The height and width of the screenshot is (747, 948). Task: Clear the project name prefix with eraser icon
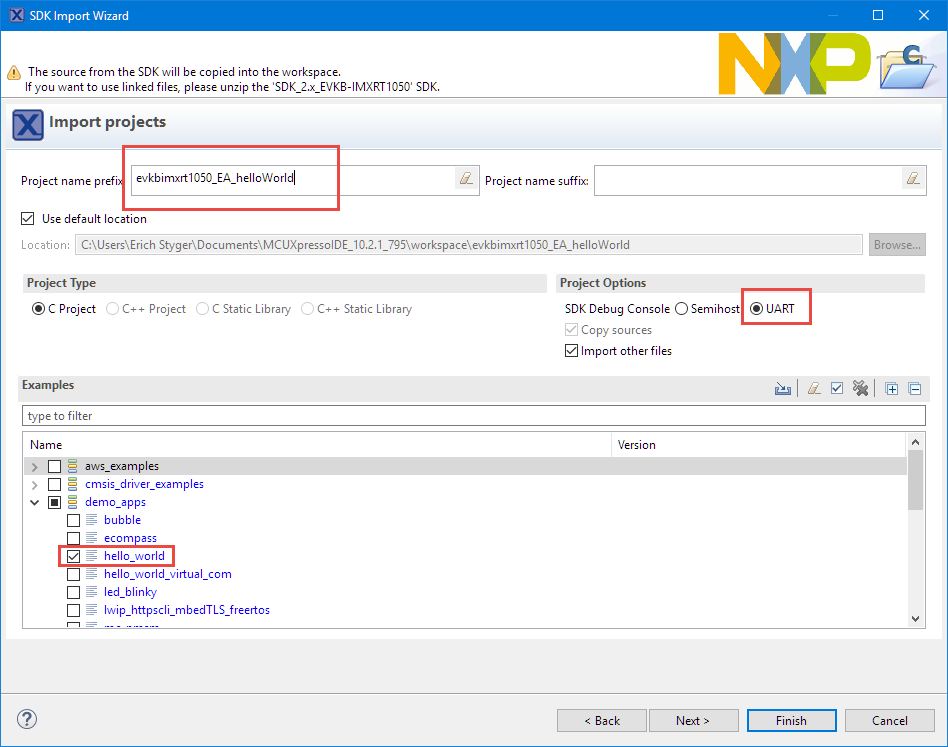465,179
